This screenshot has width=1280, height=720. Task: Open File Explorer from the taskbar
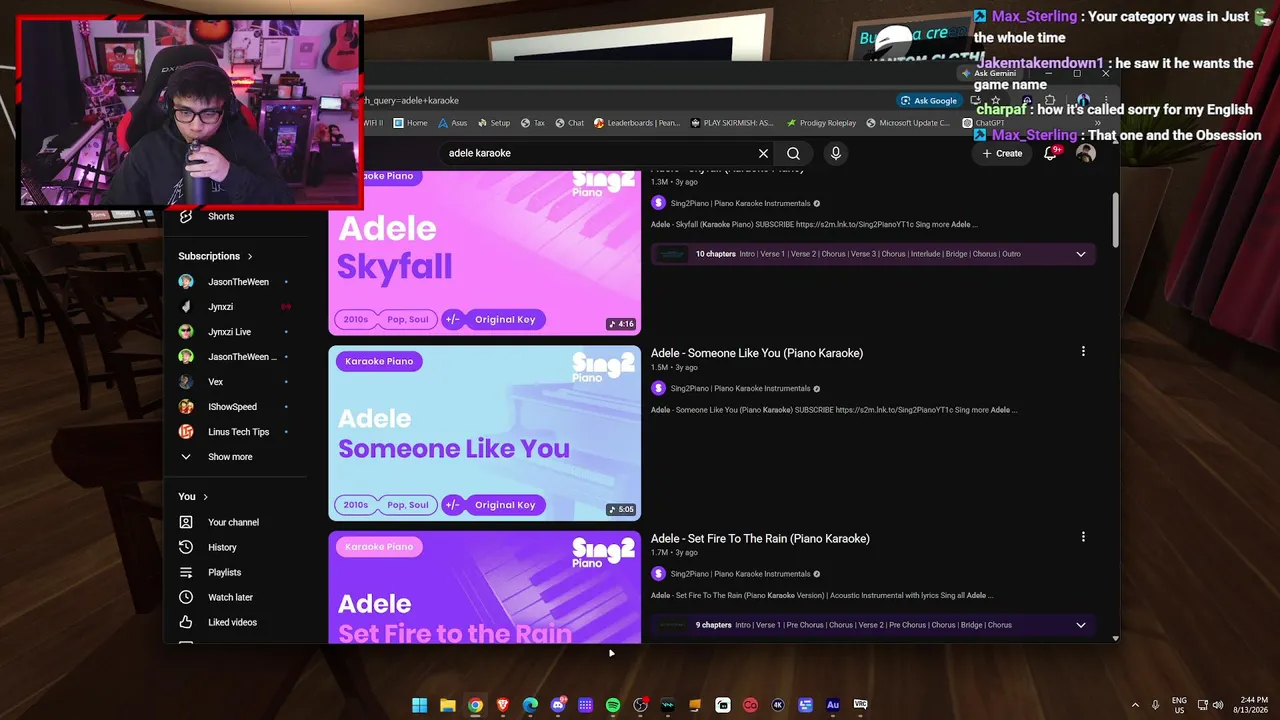pyautogui.click(x=447, y=705)
